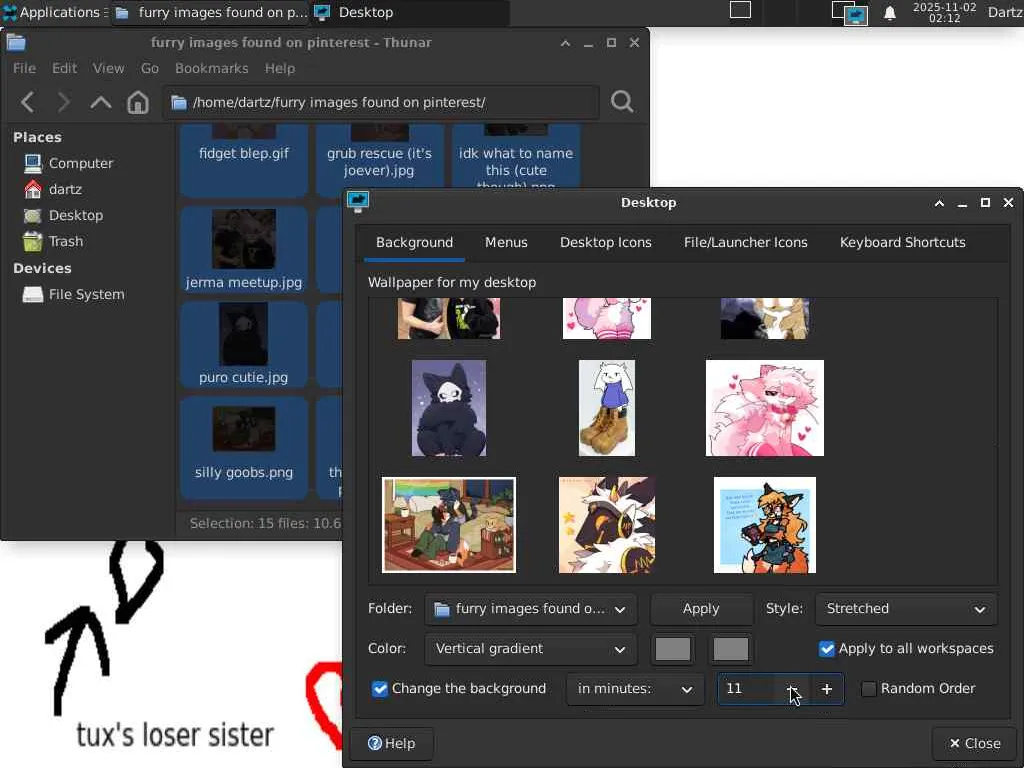Open Thunar View menu

[108, 68]
